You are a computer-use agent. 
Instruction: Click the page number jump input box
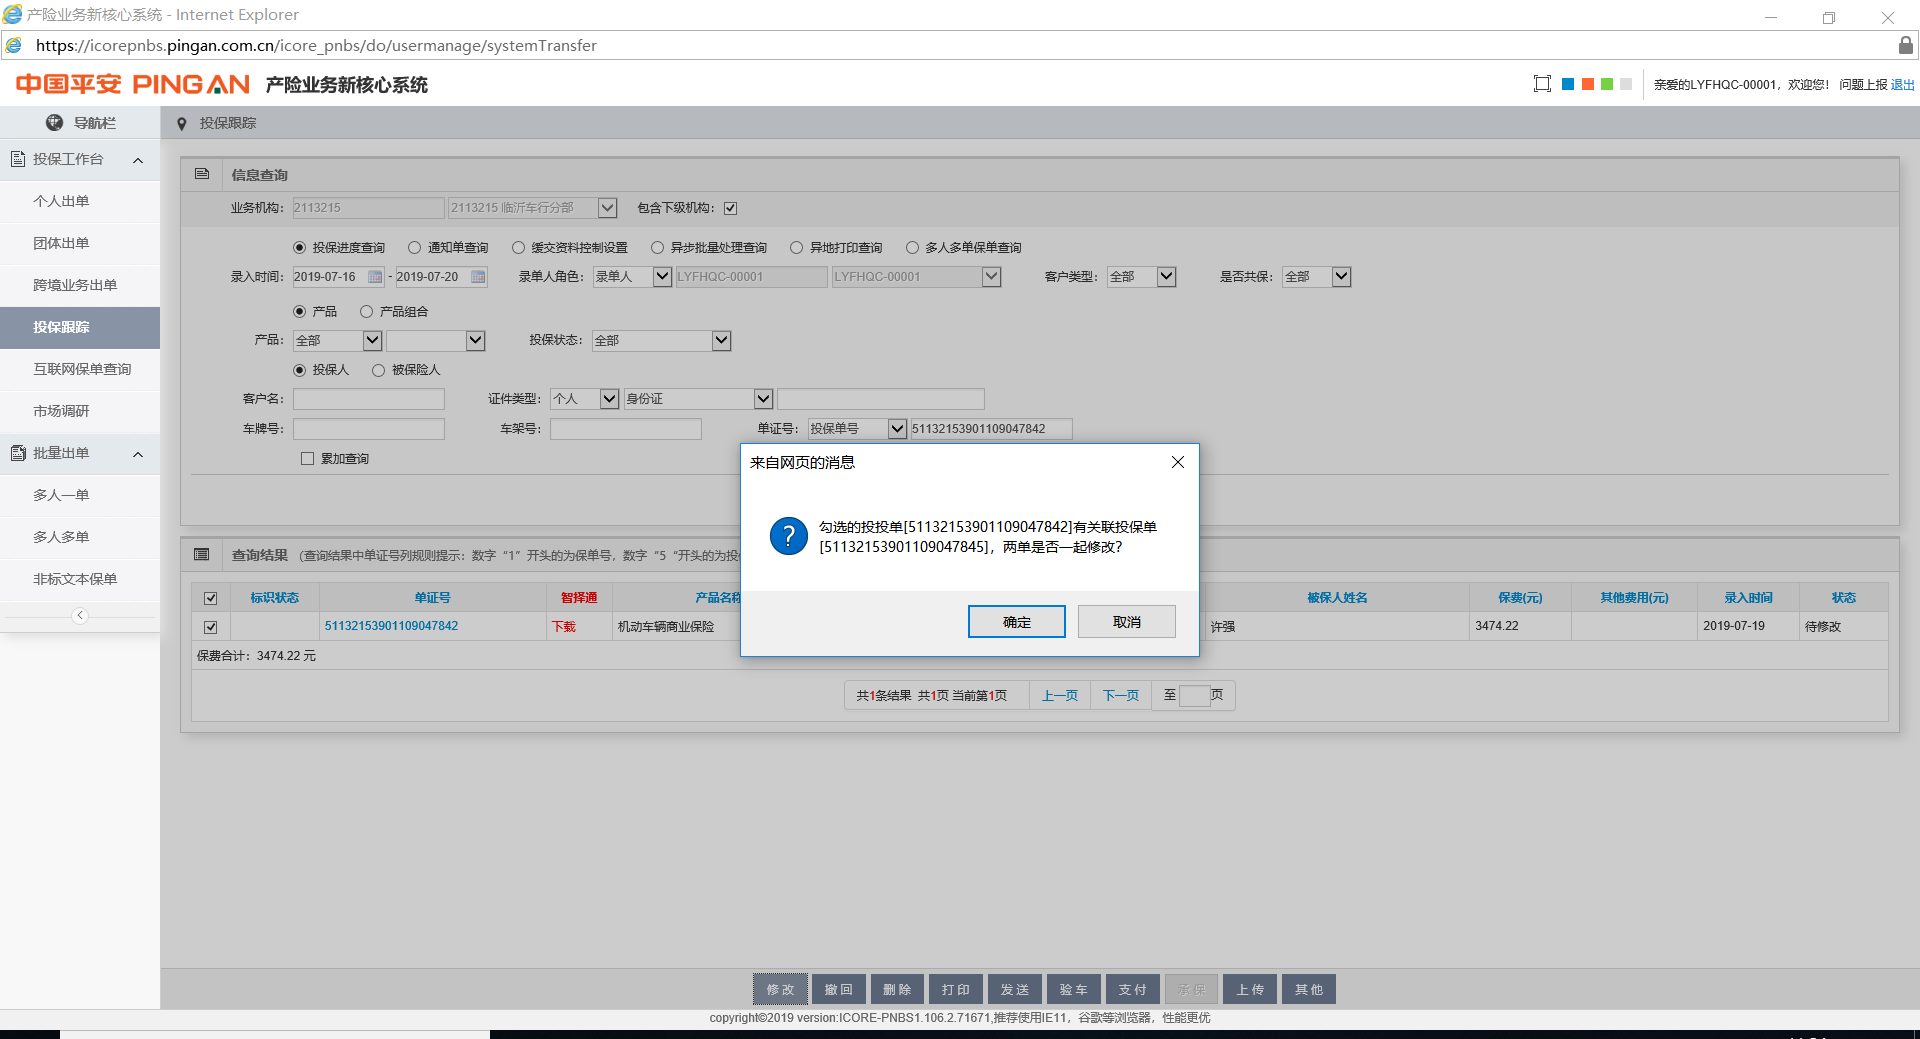(1195, 696)
